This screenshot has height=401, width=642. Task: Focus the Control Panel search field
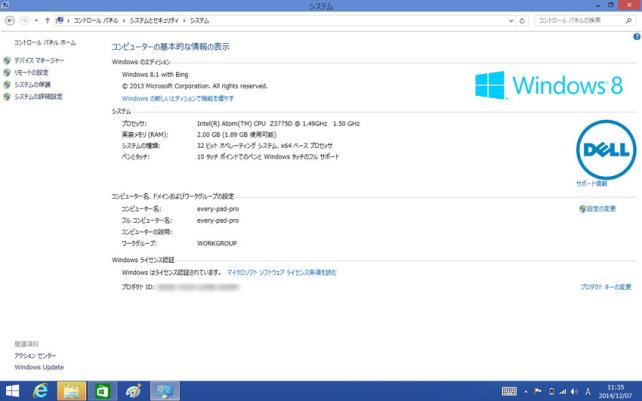point(580,20)
